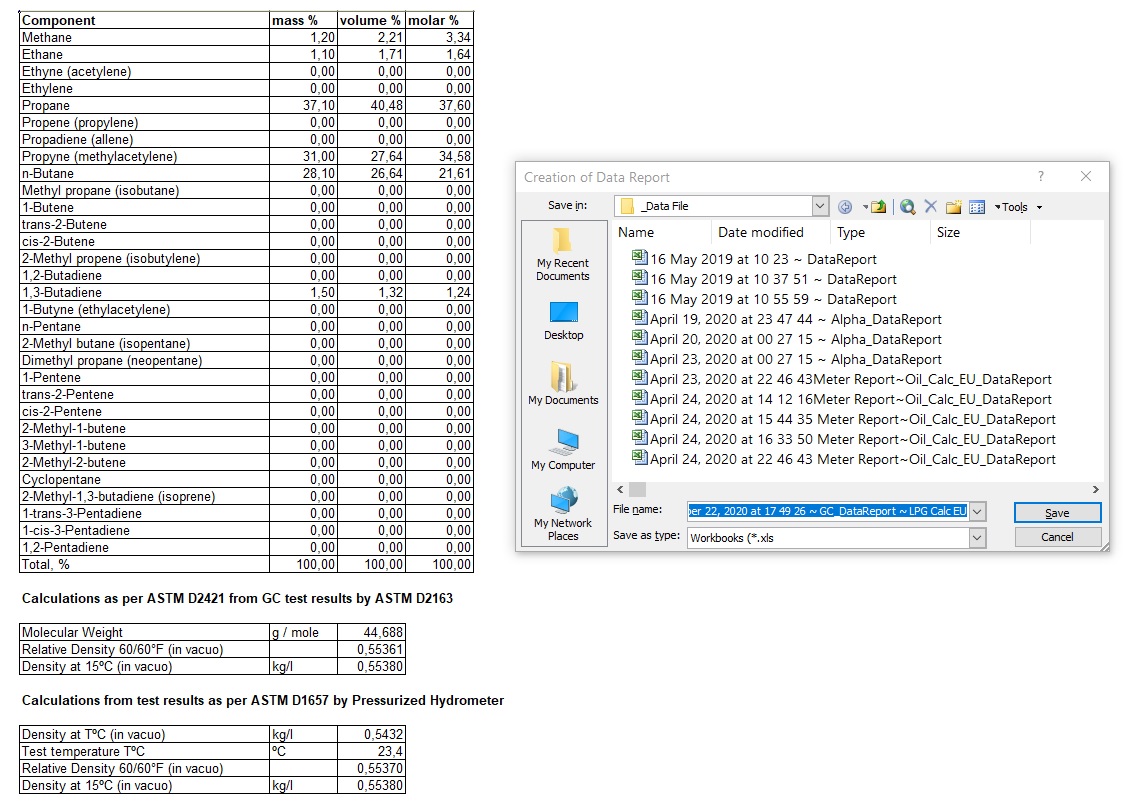Image resolution: width=1133 pixels, height=811 pixels.
Task: Click the file list scrollbar thumb
Action: [x=637, y=489]
